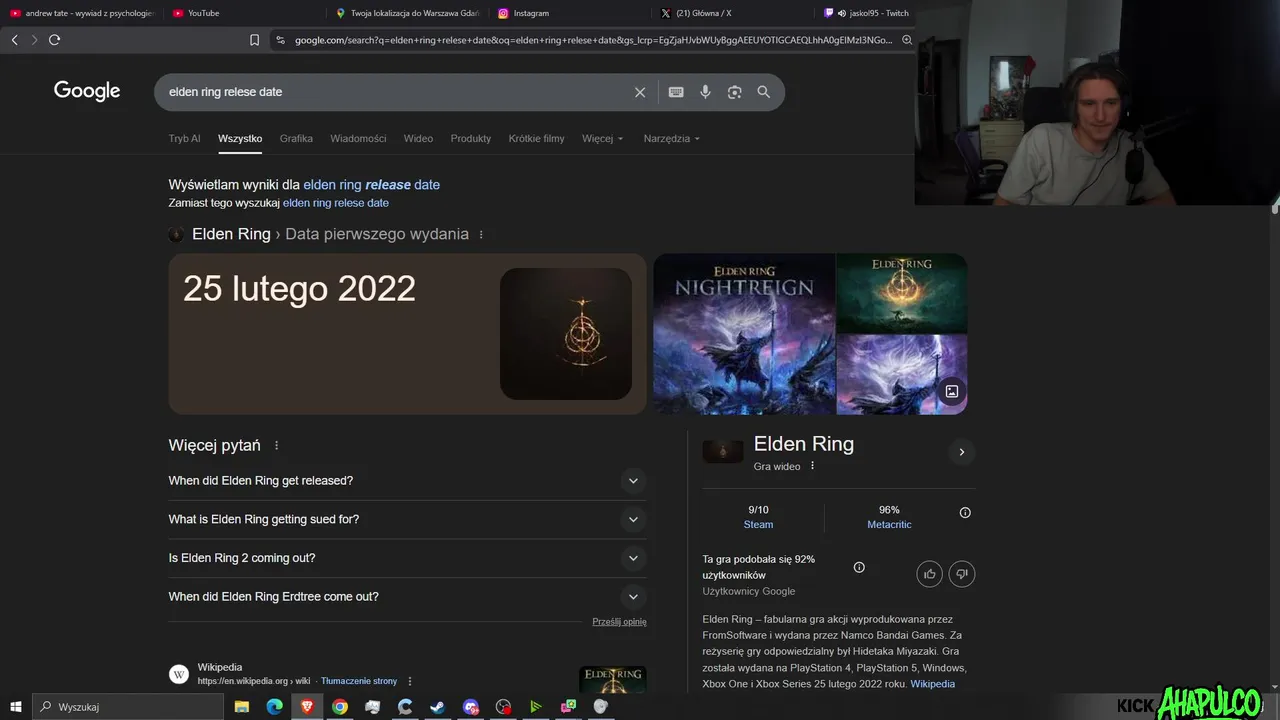This screenshot has width=1280, height=720.
Task: Click the zoom magnifier icon in address bar
Action: pyautogui.click(x=907, y=40)
